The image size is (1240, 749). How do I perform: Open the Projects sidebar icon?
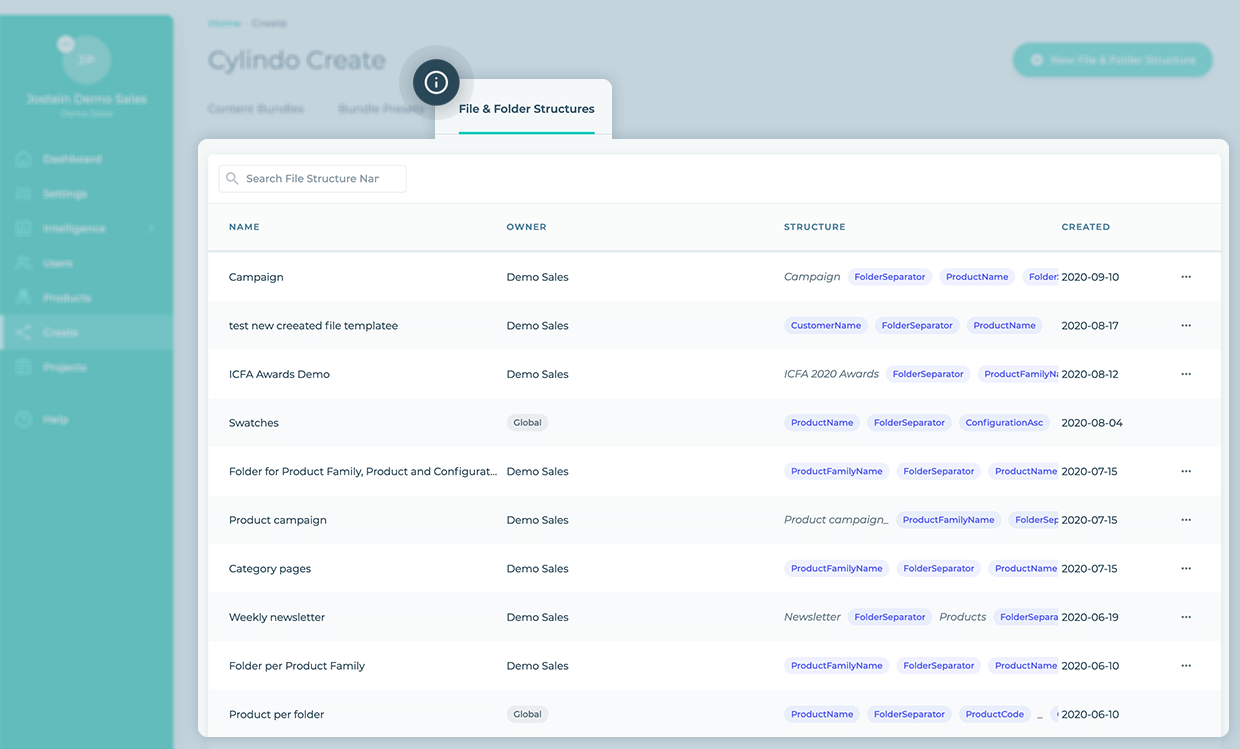pyautogui.click(x=22, y=367)
